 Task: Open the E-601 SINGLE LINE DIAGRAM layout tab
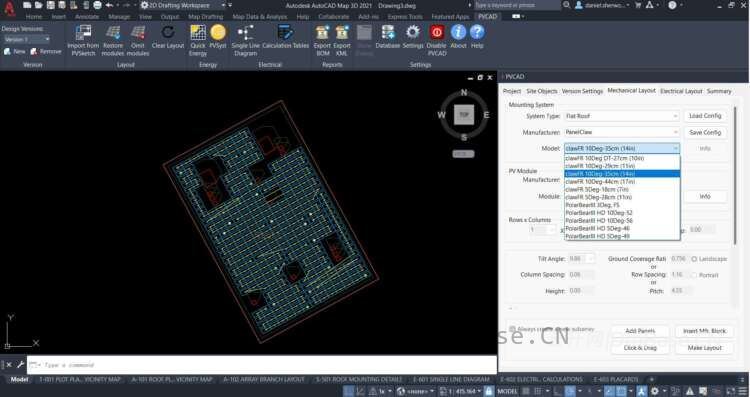tap(451, 379)
